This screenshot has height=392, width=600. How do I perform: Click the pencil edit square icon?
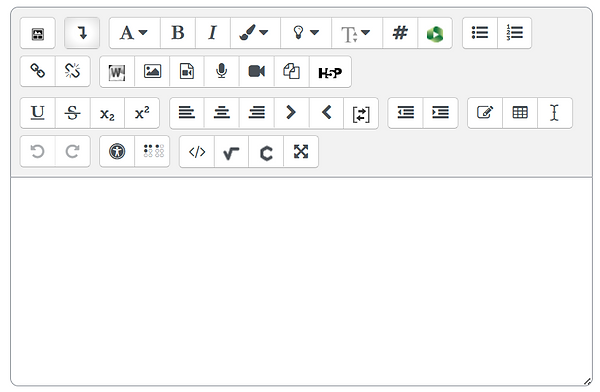point(485,113)
